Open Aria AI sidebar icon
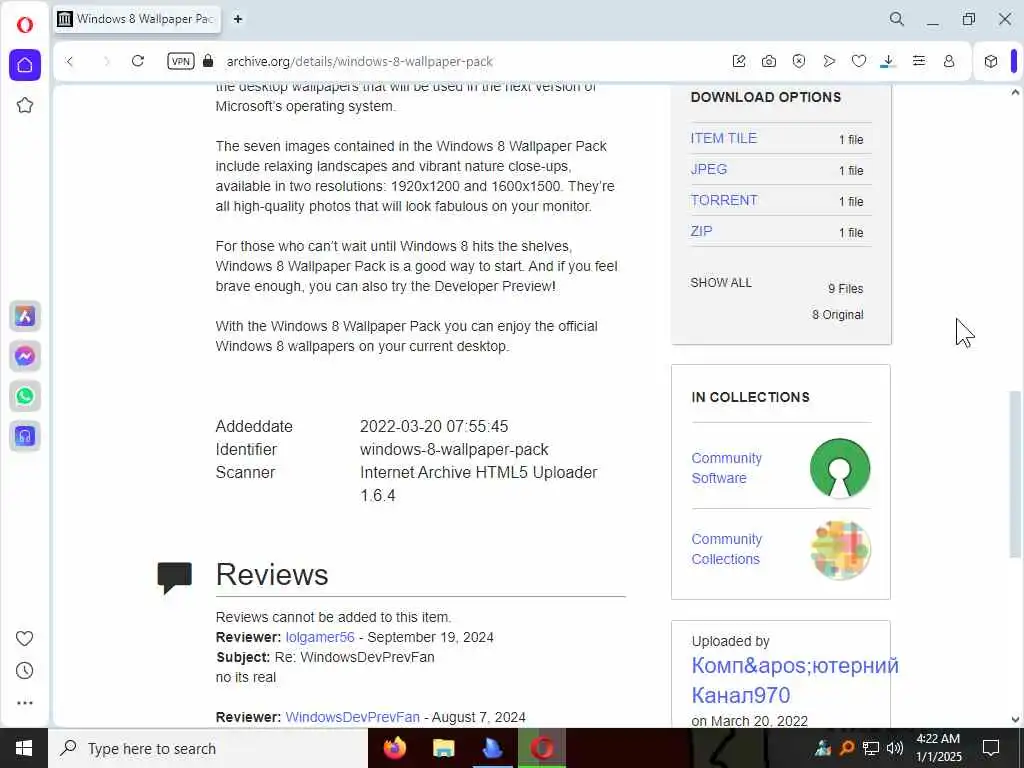The width and height of the screenshot is (1024, 768). click(x=25, y=316)
